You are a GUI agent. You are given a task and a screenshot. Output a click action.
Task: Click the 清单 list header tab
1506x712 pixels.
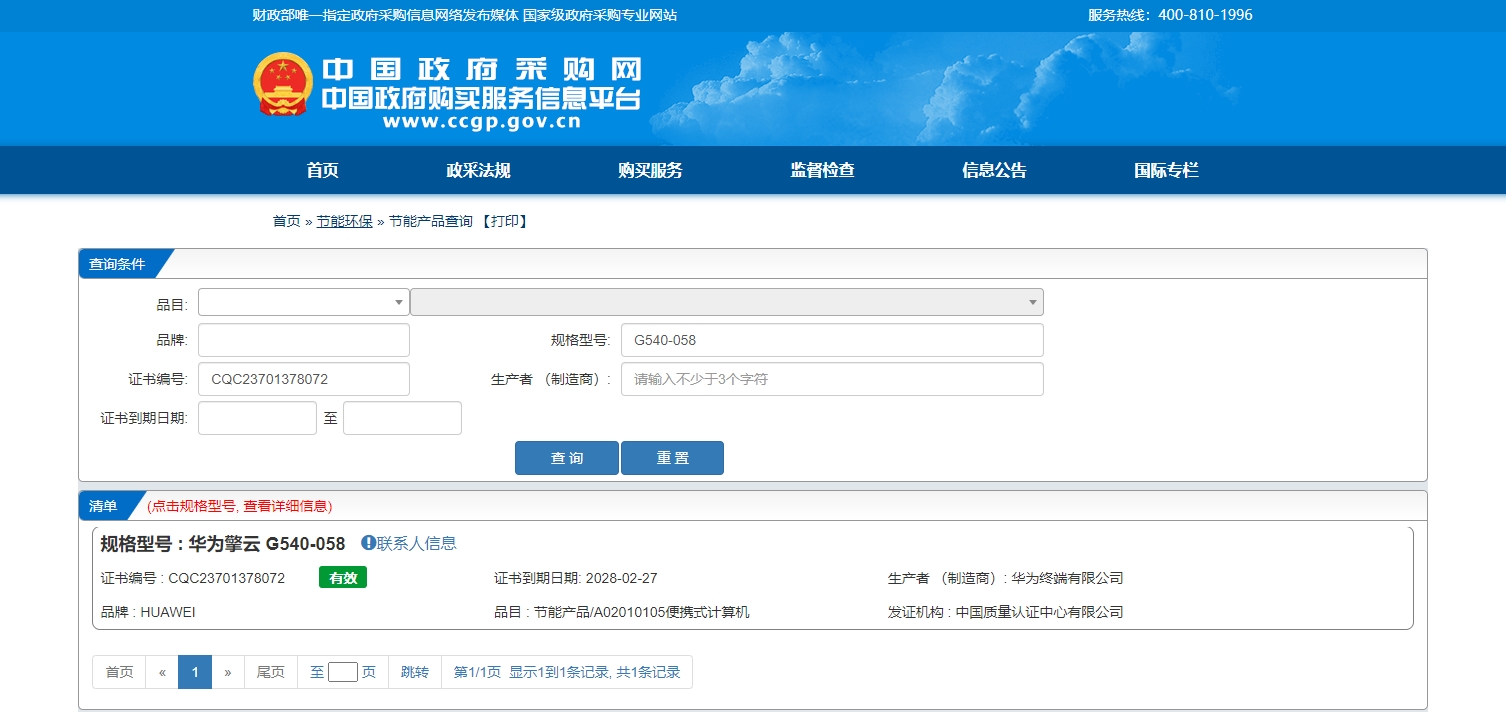[x=104, y=506]
